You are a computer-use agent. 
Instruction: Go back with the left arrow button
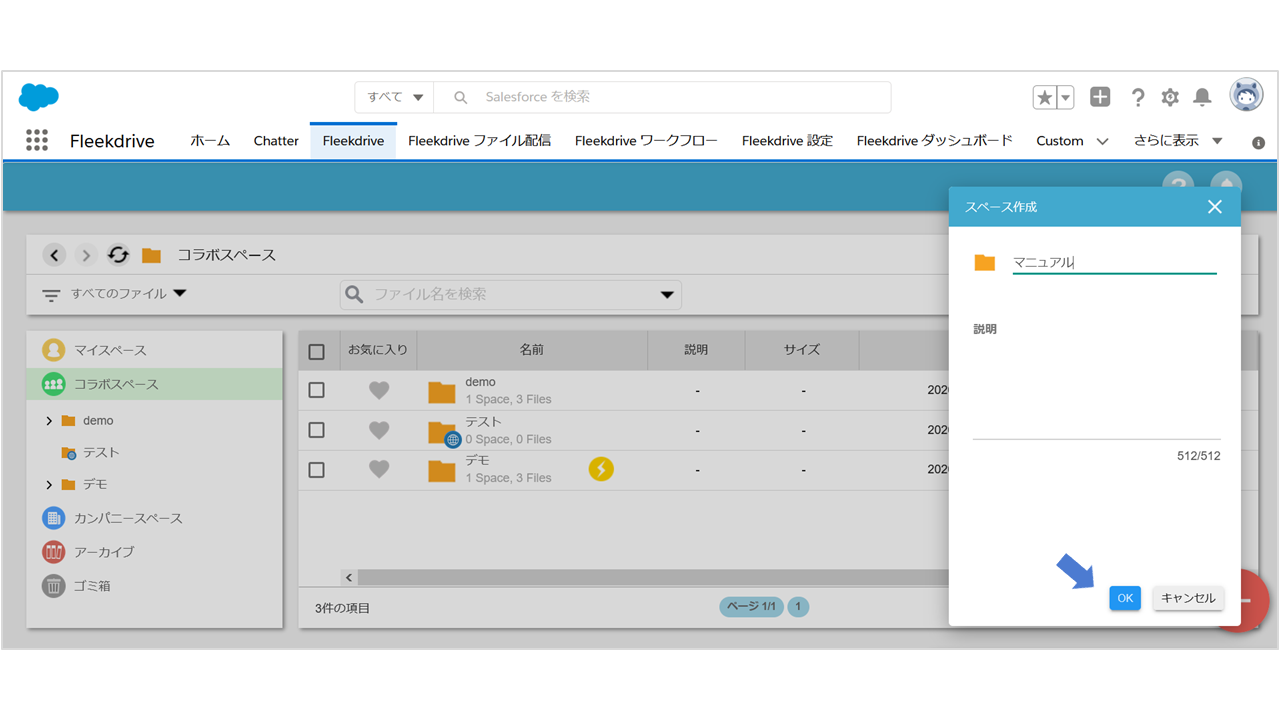pyautogui.click(x=55, y=255)
